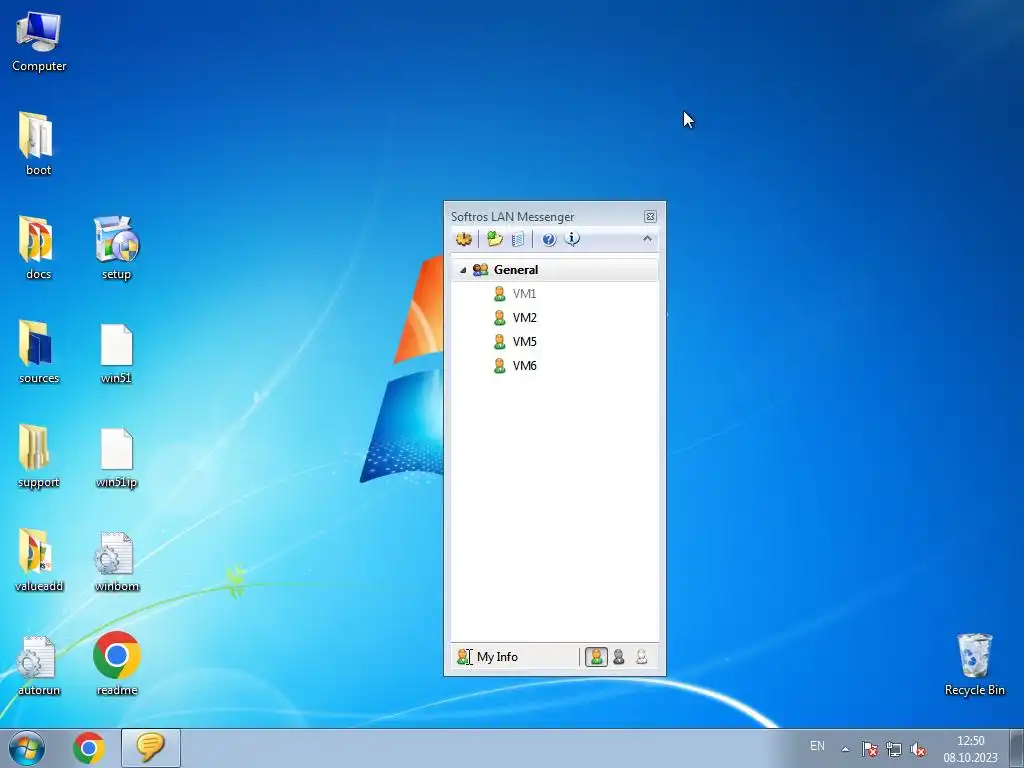Viewport: 1024px width, 768px height.
Task: Select the support folder on desktop
Action: (x=38, y=456)
